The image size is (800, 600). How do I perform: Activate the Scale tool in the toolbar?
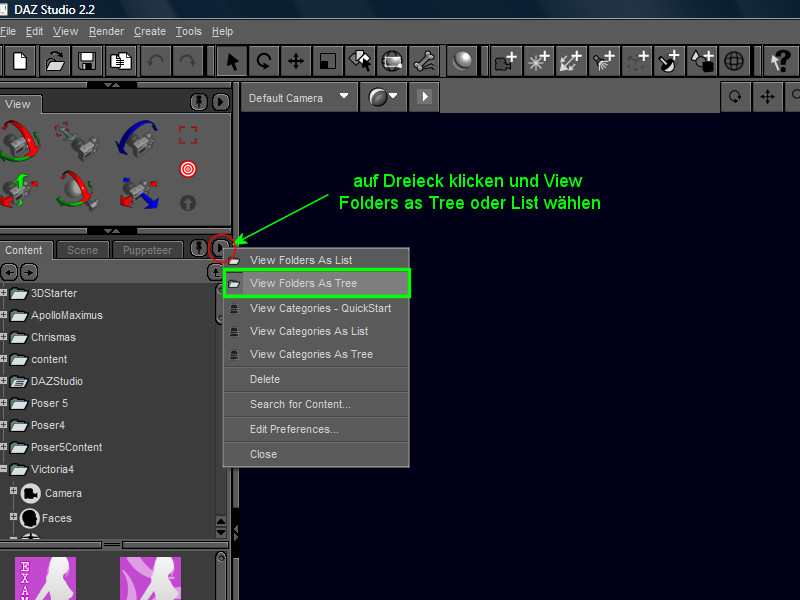[328, 61]
